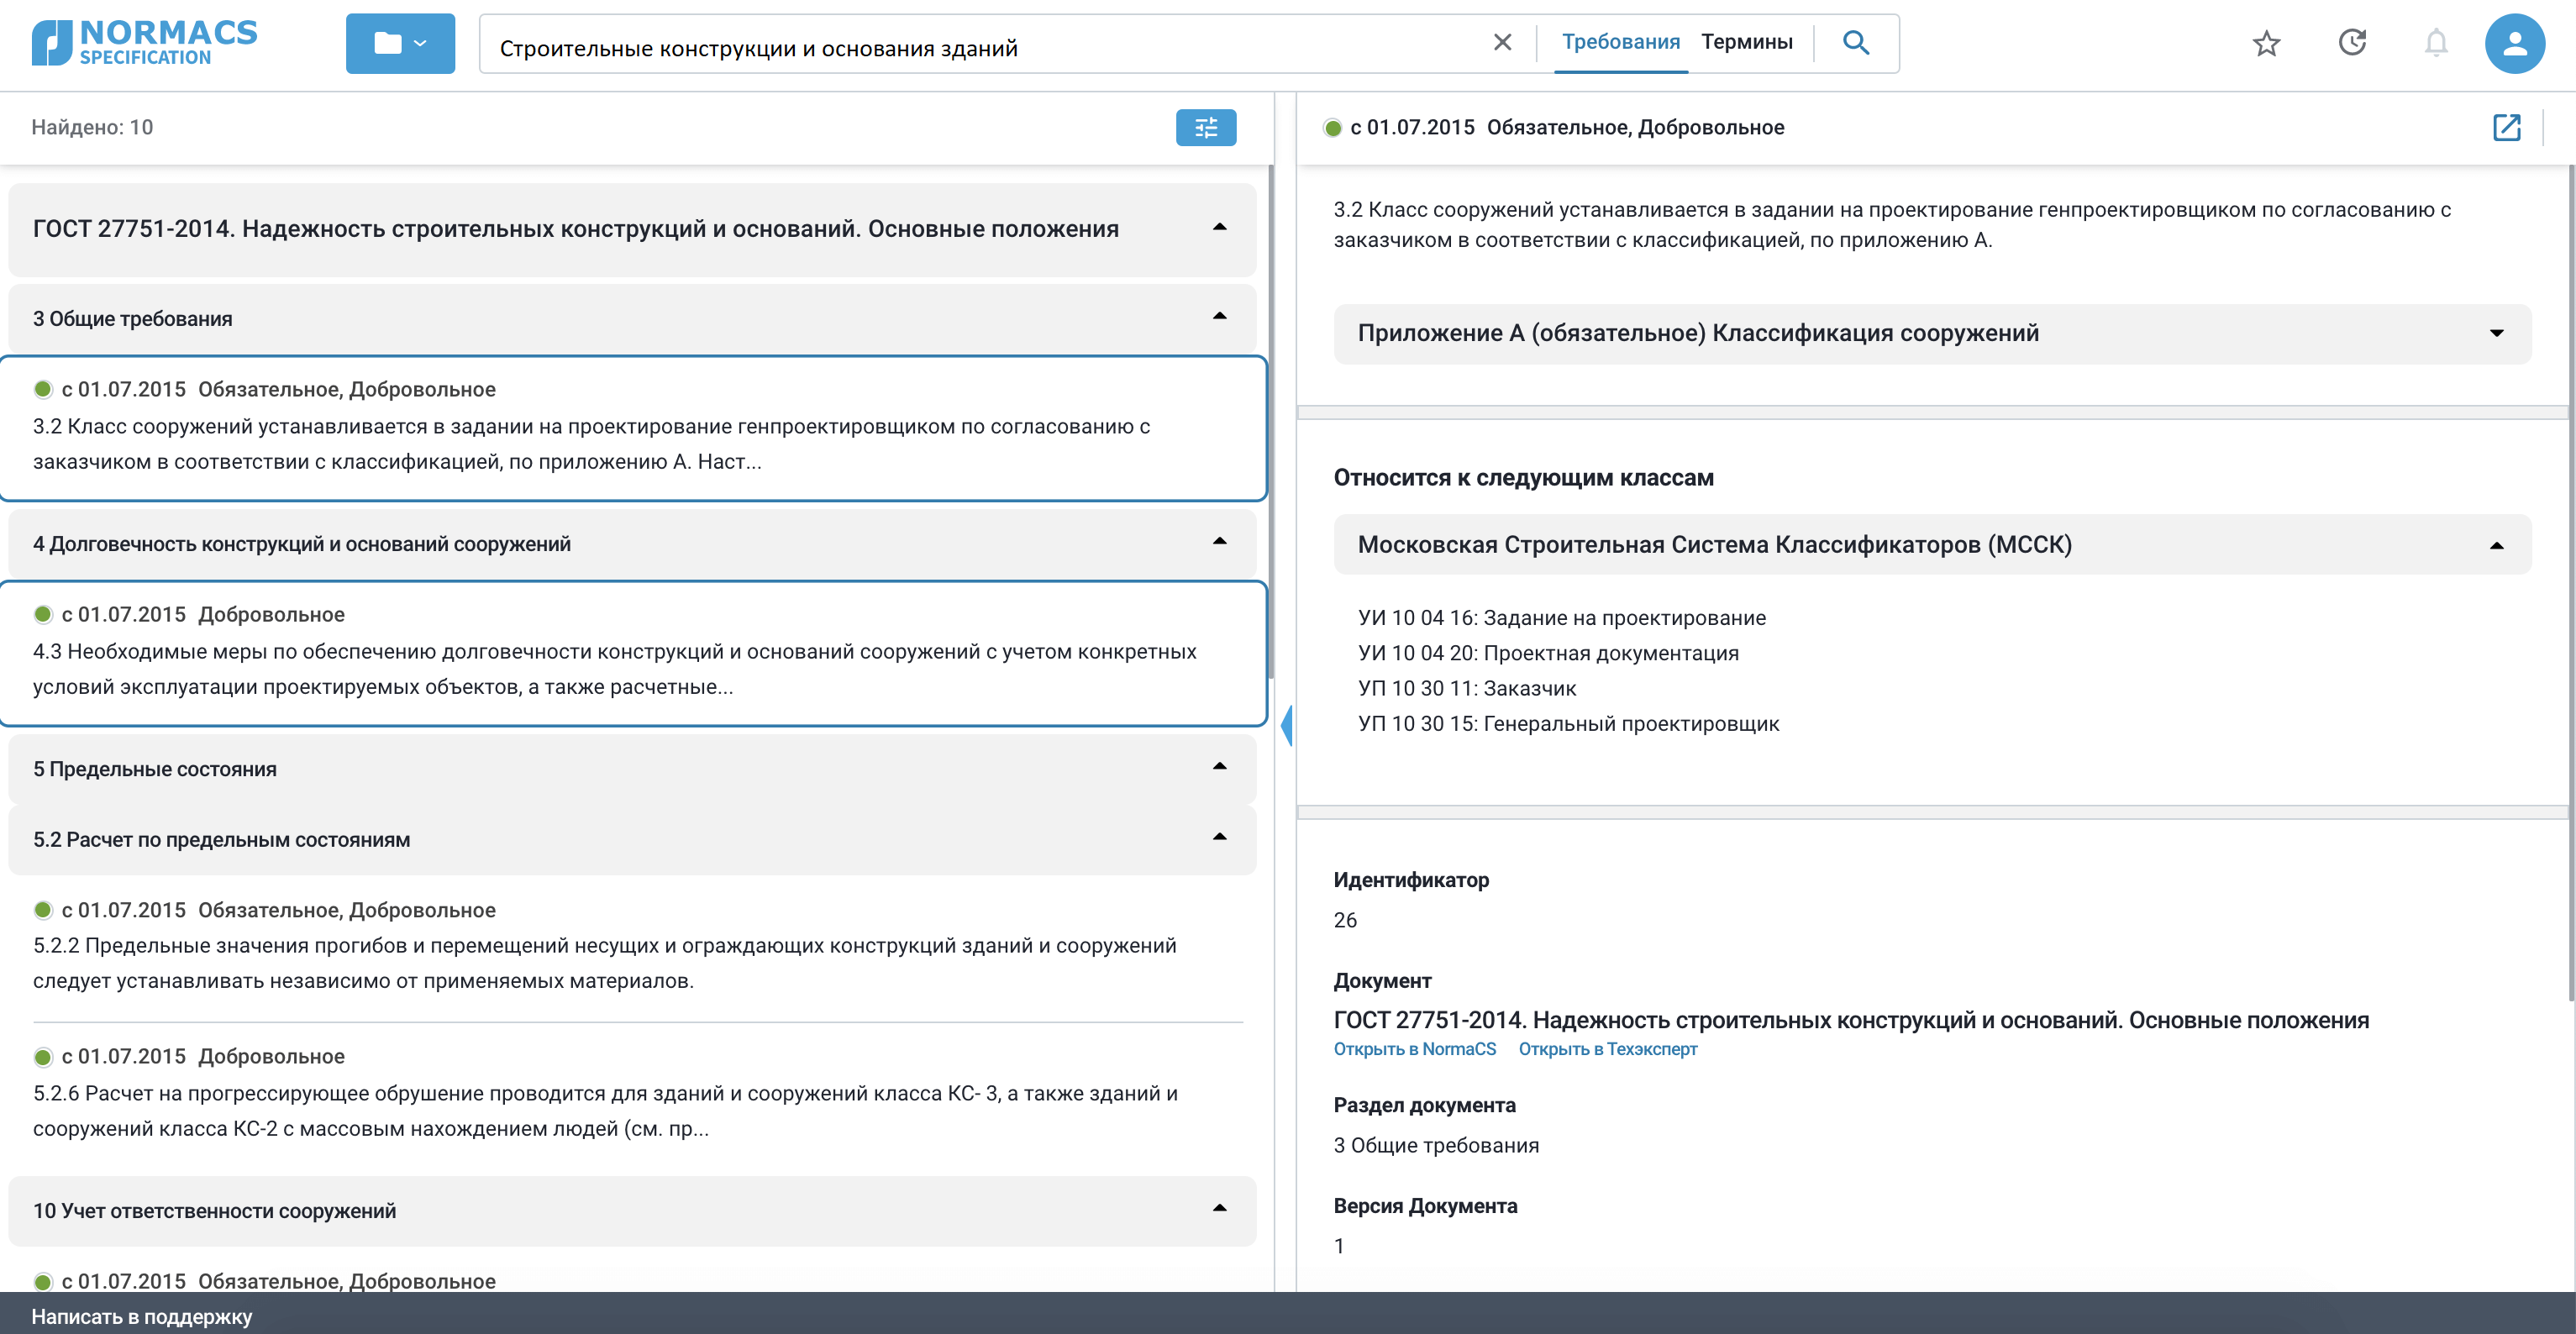This screenshot has height=1334, width=2576.
Task: Open history refresh-clock icon
Action: tap(2352, 42)
